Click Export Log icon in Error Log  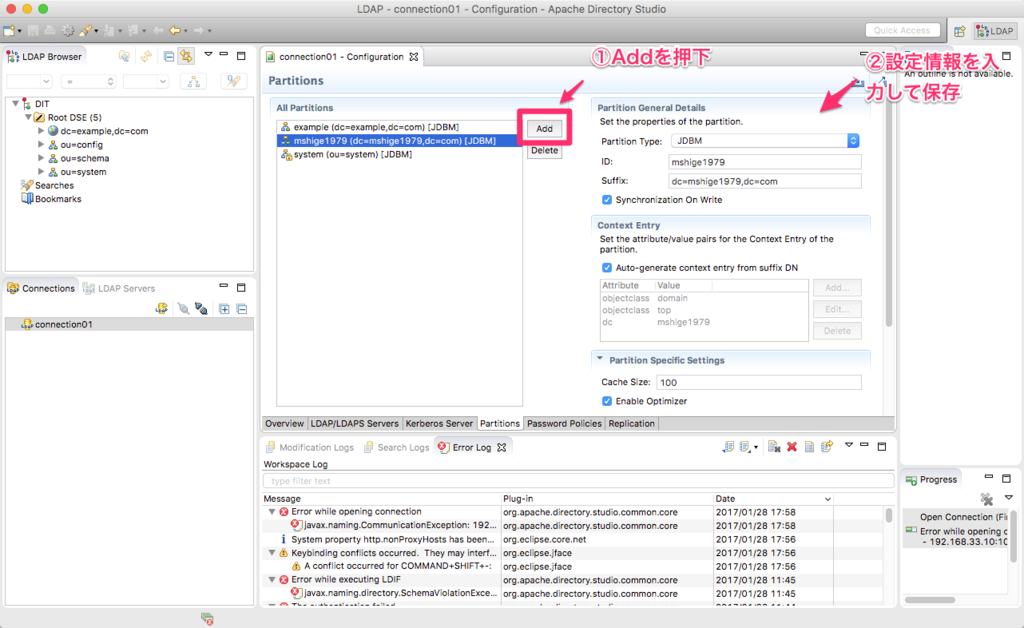728,447
